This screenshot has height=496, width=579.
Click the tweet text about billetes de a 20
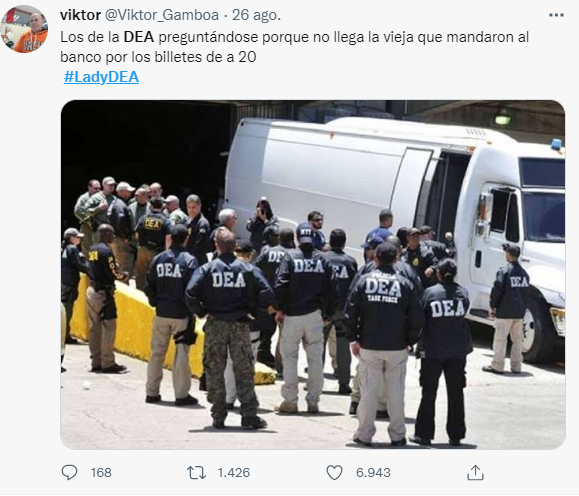[158, 57]
